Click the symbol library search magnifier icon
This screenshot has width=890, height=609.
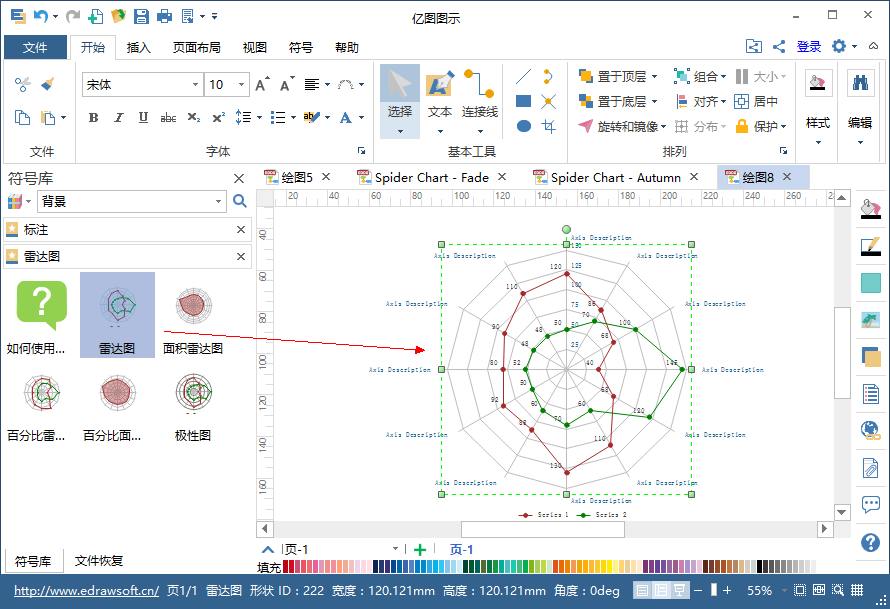pos(240,201)
